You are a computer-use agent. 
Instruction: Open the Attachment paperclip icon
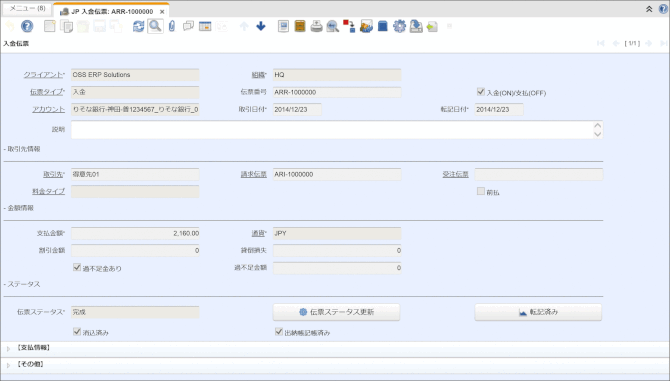[172, 26]
